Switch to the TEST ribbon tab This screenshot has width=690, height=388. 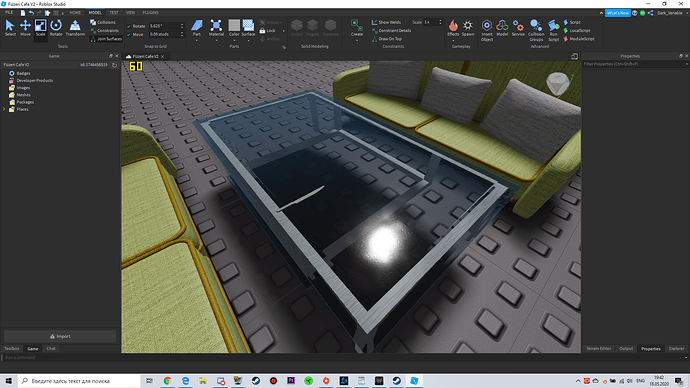coord(114,13)
